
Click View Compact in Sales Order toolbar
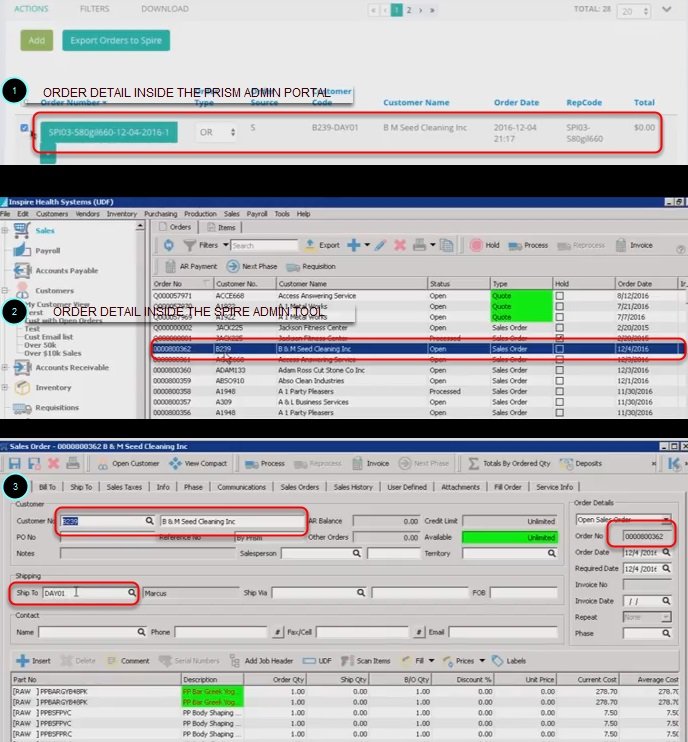(198, 464)
